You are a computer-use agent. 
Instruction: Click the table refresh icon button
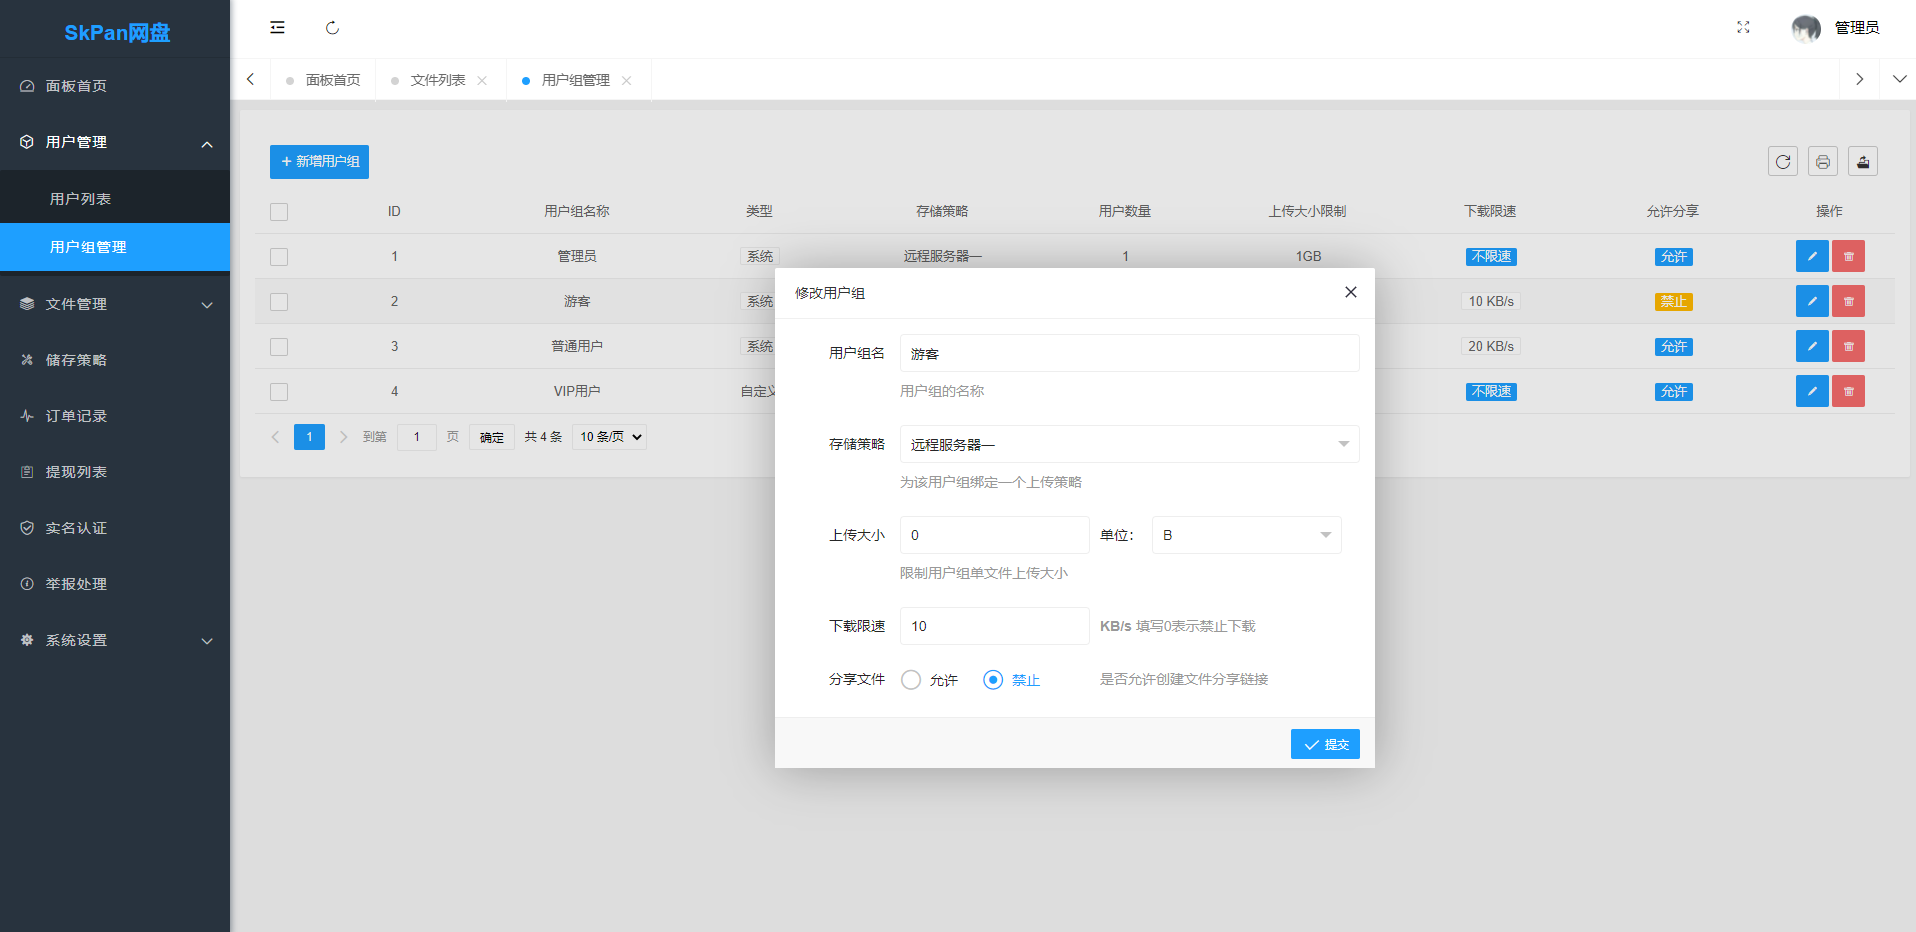pyautogui.click(x=1782, y=162)
